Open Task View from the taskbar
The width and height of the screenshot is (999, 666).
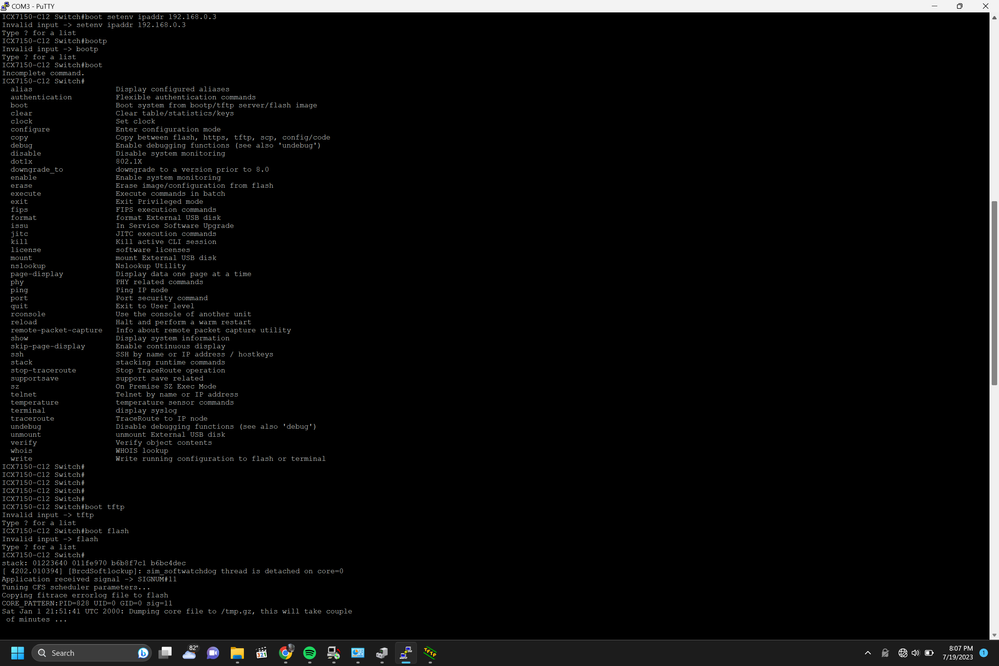tap(165, 653)
